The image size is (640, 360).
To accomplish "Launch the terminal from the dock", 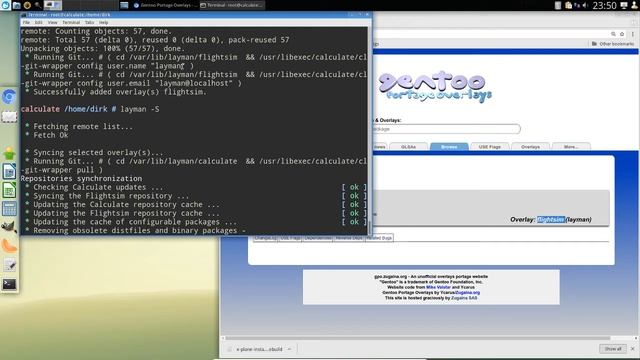I will pyautogui.click(x=9, y=284).
